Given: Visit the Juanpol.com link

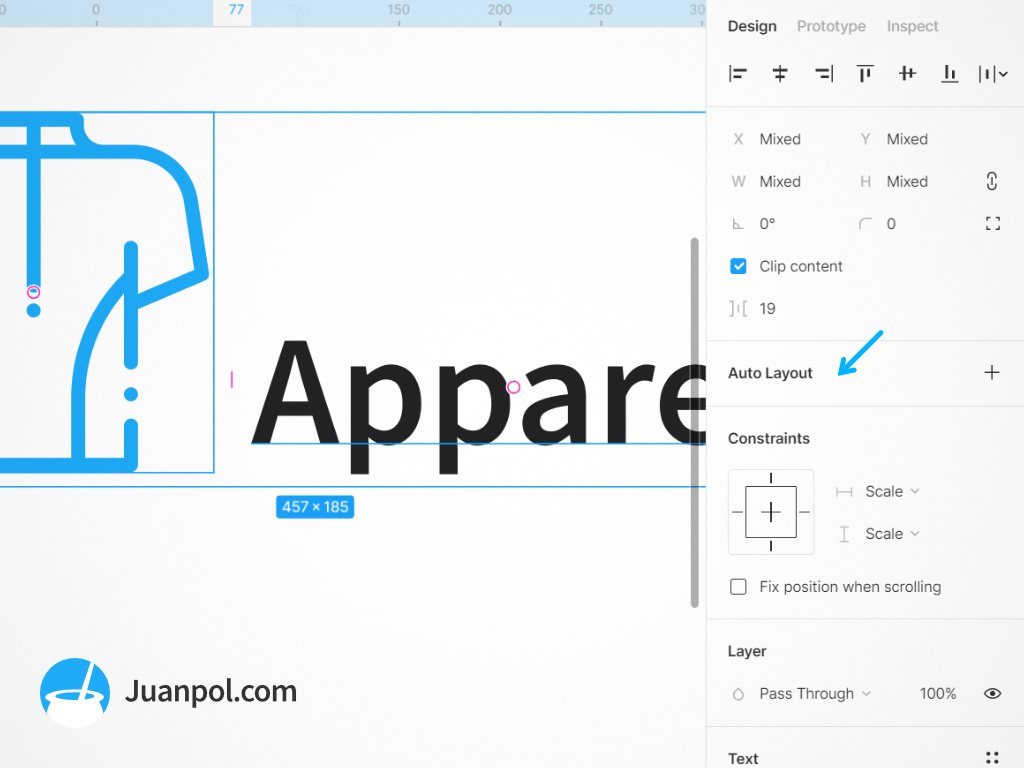Looking at the screenshot, I should click(212, 691).
